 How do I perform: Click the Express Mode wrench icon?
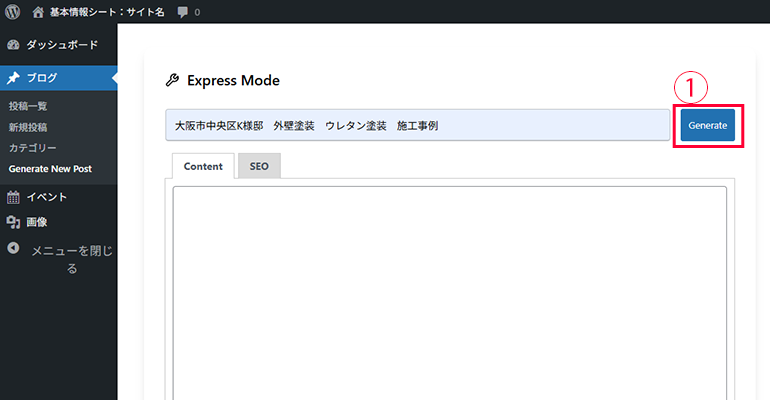click(x=172, y=81)
